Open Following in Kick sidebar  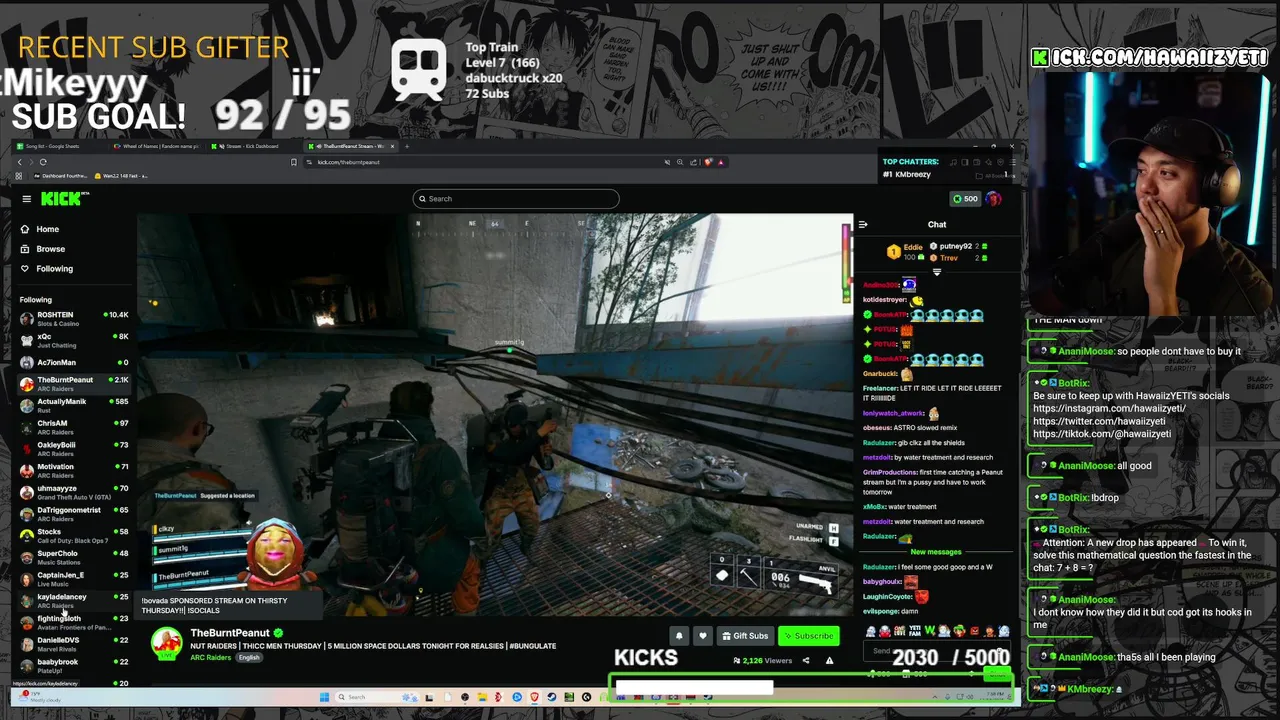75,268
